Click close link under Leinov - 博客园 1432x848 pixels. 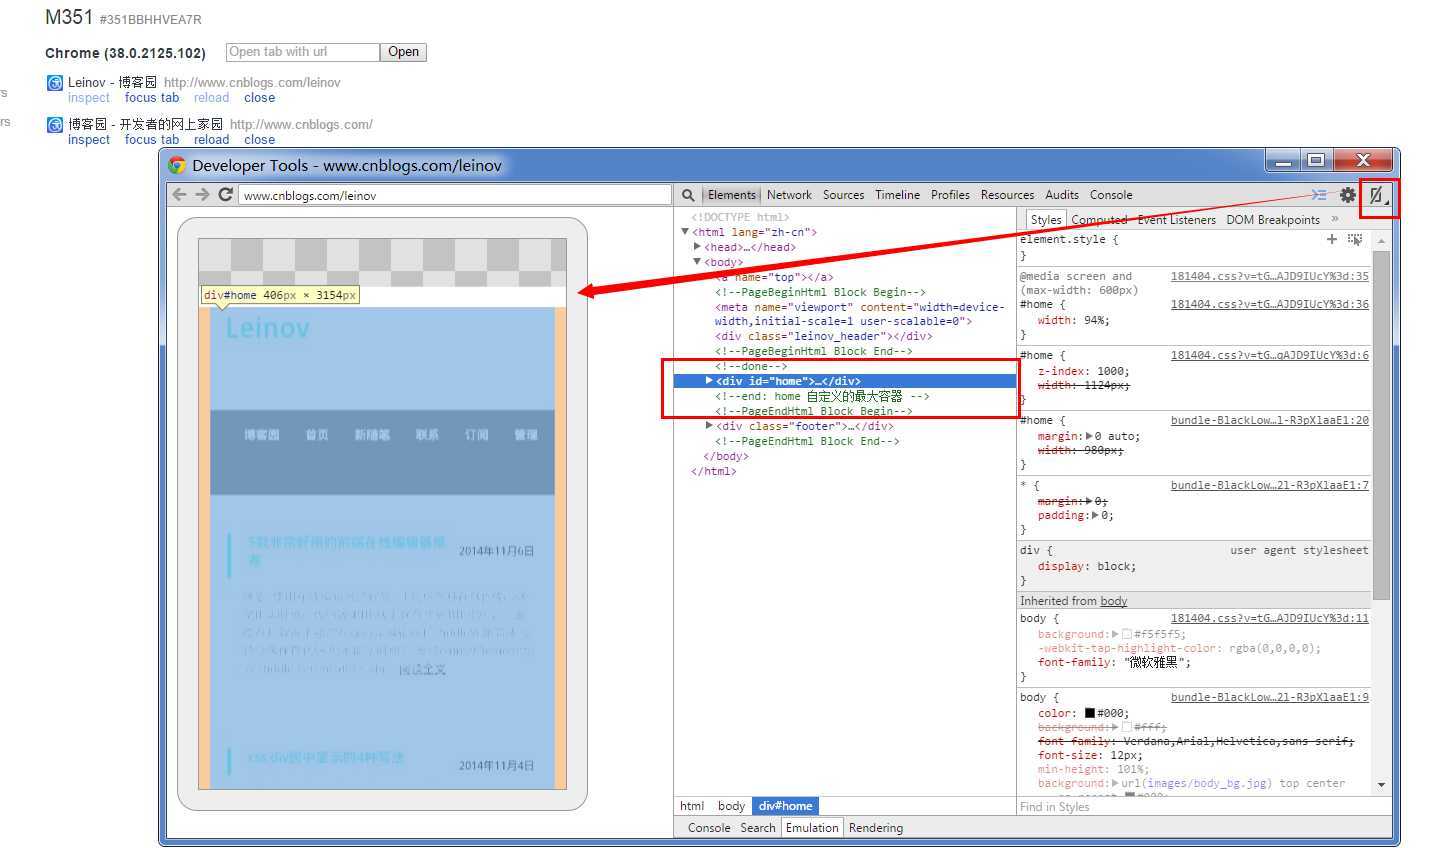(x=259, y=98)
